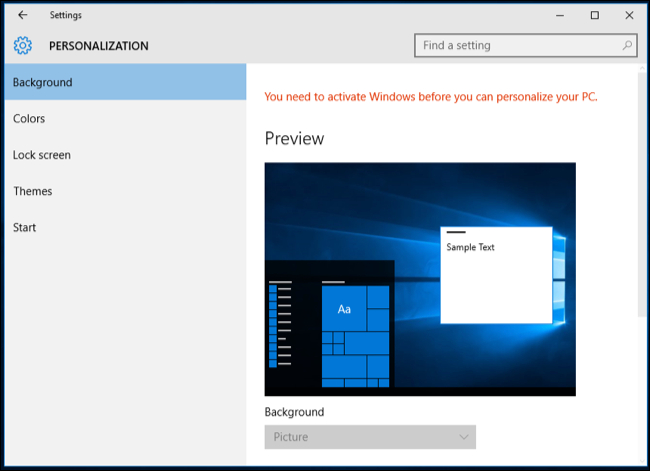The height and width of the screenshot is (471, 650).
Task: Click the Preview heading
Action: click(294, 138)
